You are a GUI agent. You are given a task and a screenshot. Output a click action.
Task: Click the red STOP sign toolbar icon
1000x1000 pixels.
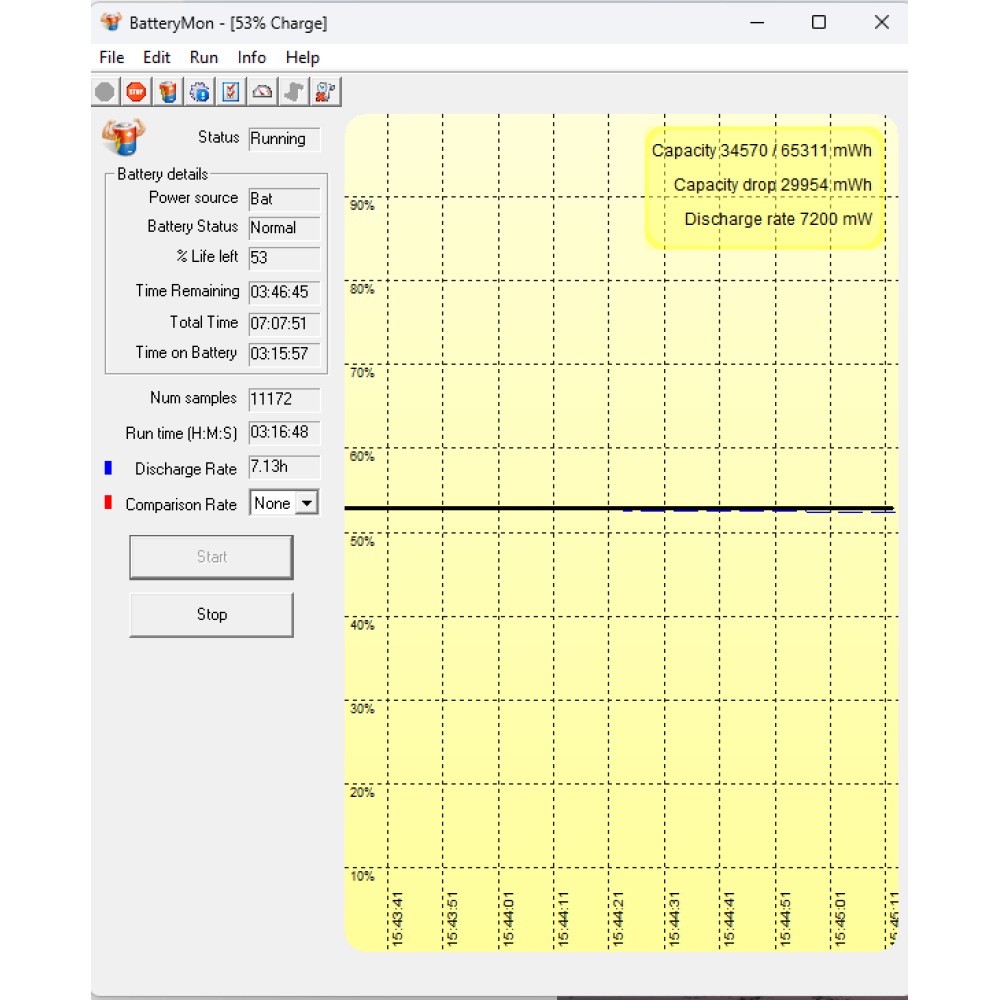pyautogui.click(x=136, y=92)
